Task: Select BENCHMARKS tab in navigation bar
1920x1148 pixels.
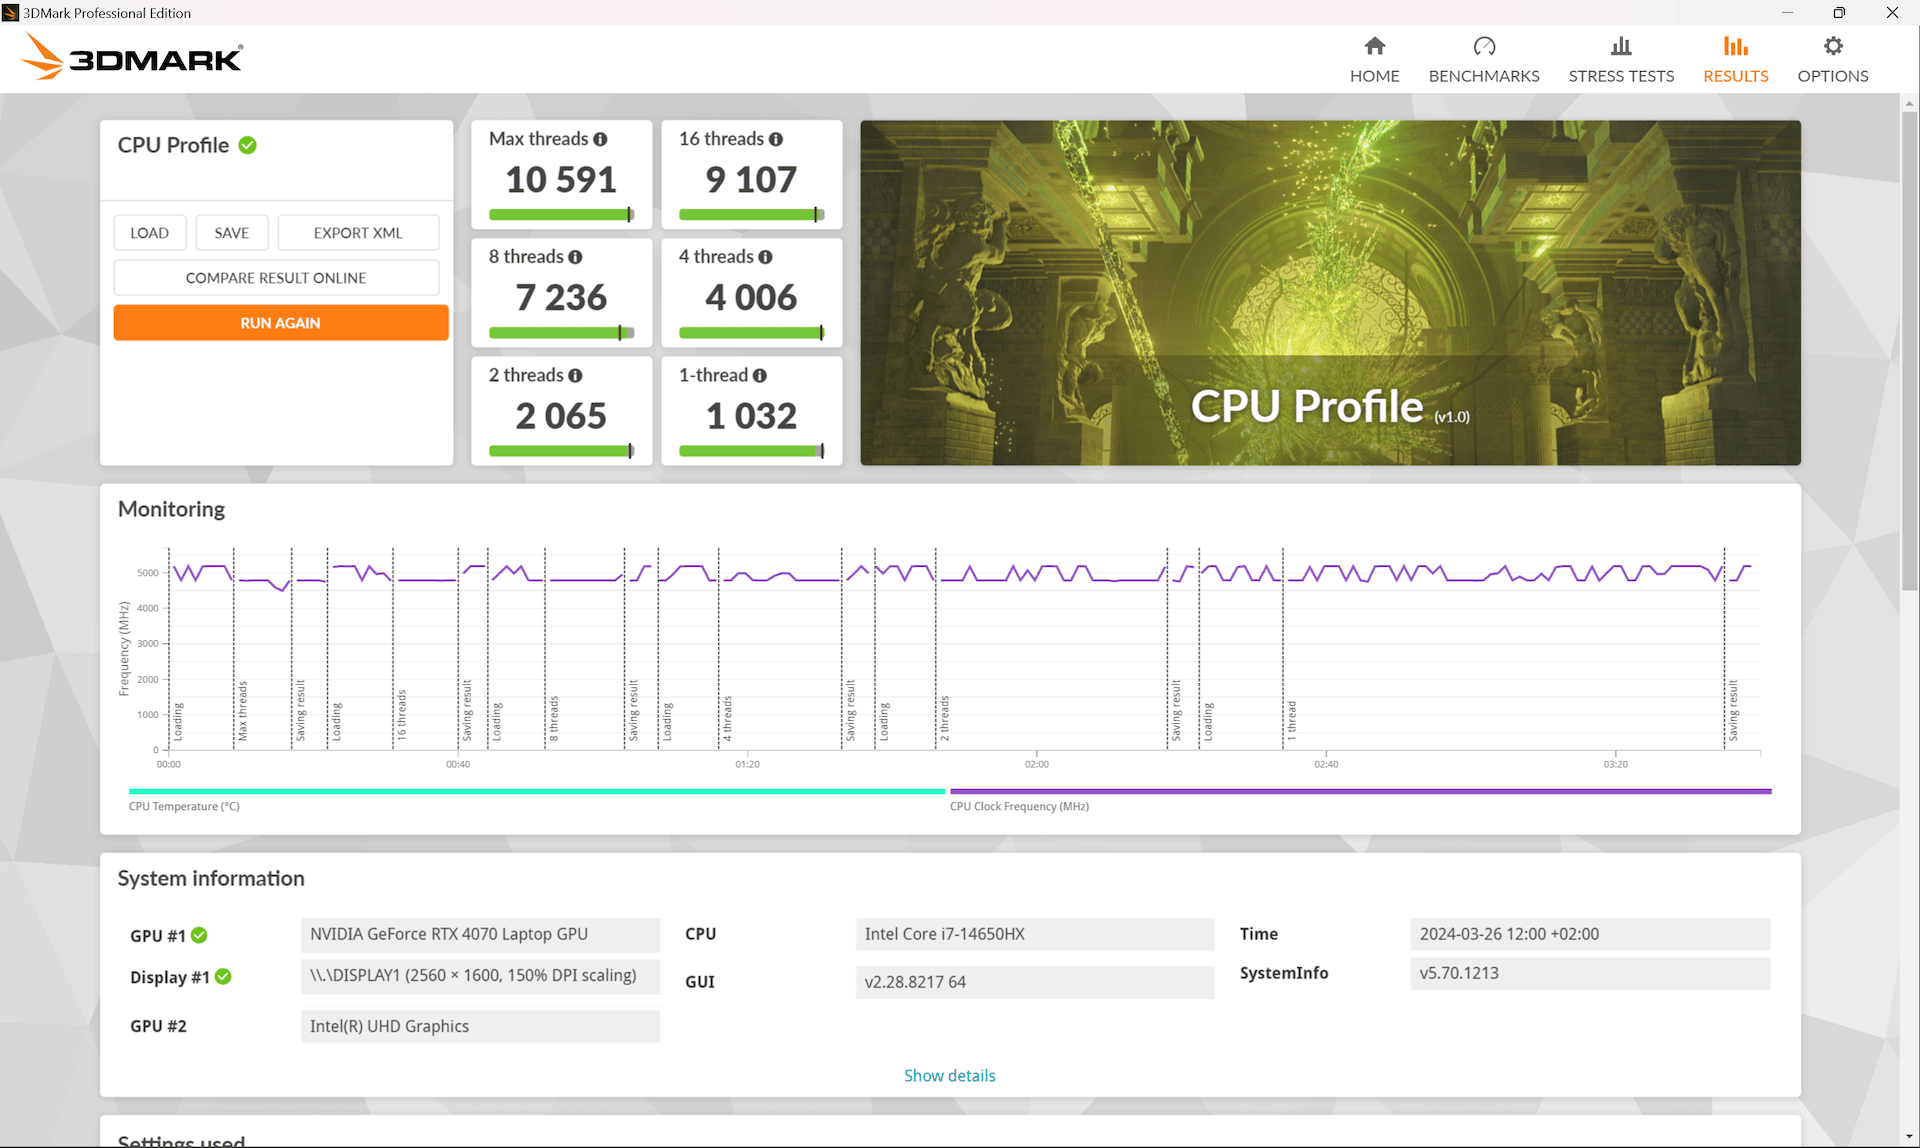Action: 1484,59
